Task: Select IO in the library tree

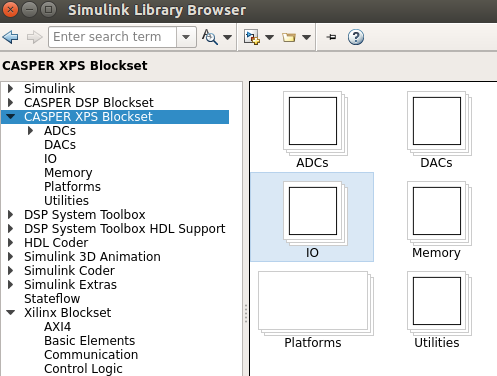Action: pos(51,159)
